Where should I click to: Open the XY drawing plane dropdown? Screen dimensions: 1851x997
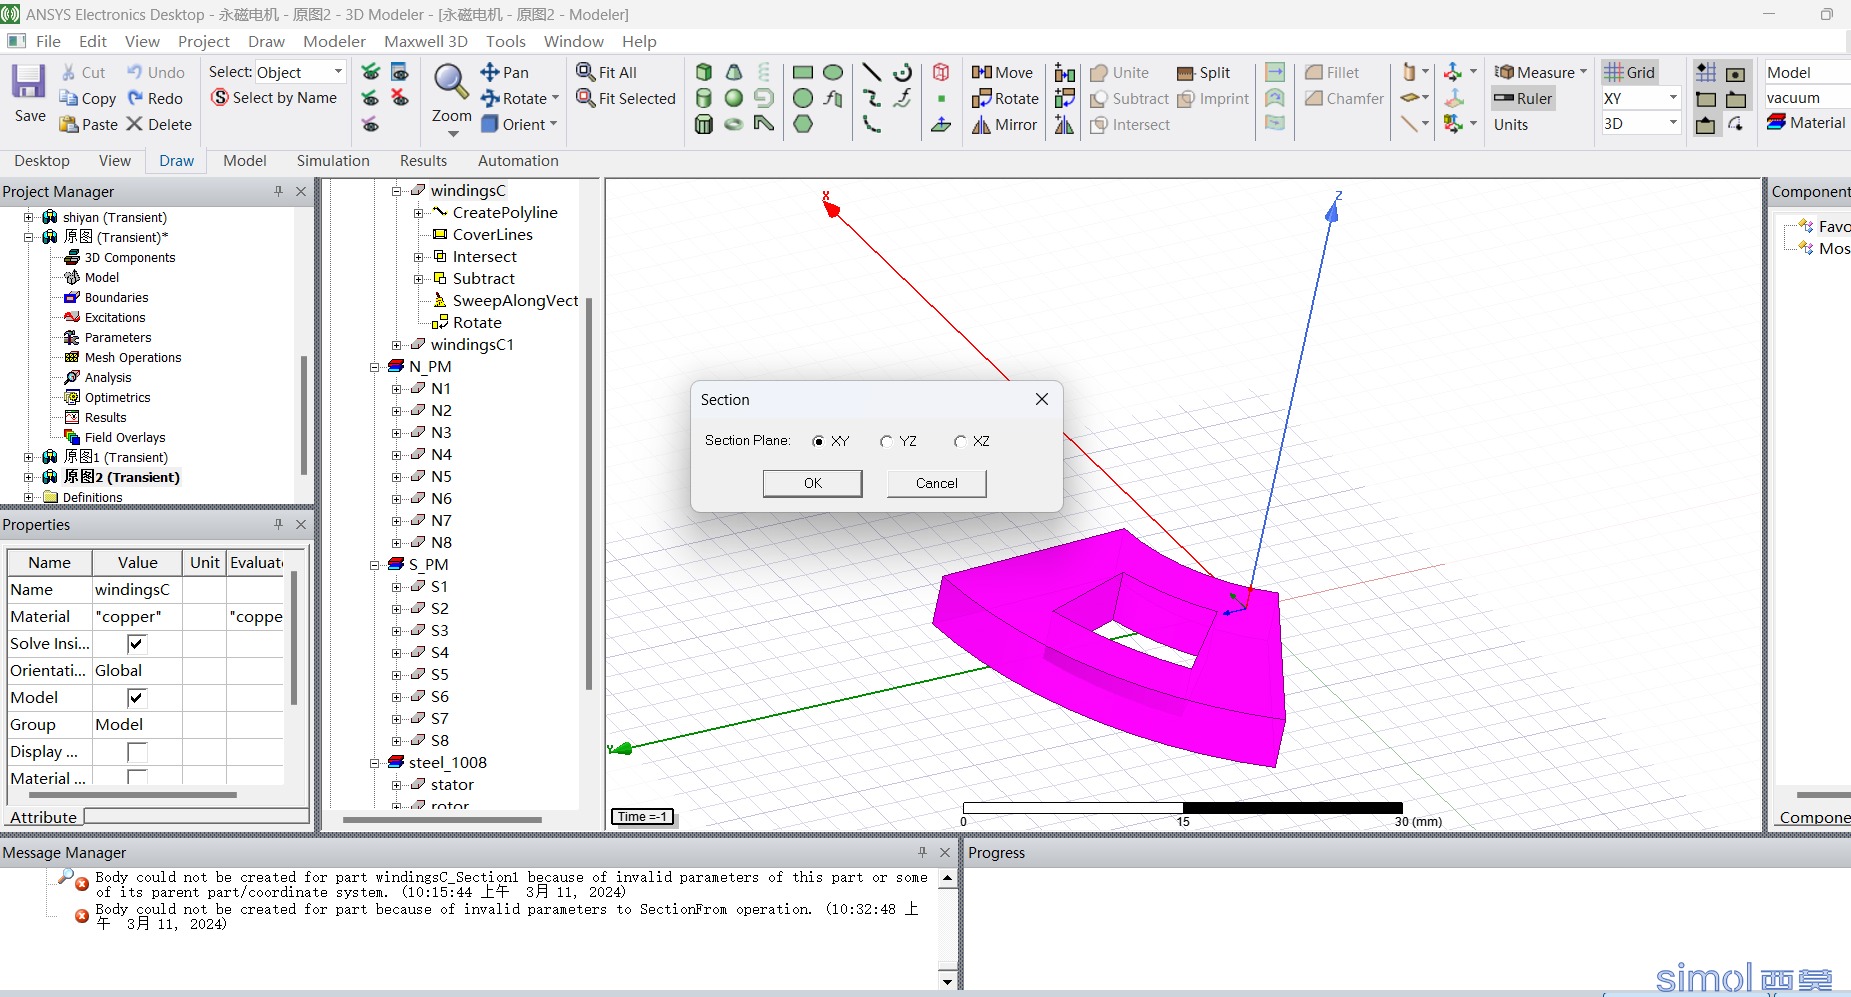1672,98
